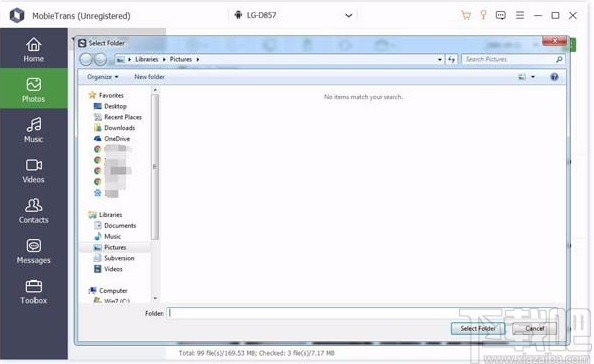
Task: Click Pictures in the address breadcrumb
Action: pos(181,59)
